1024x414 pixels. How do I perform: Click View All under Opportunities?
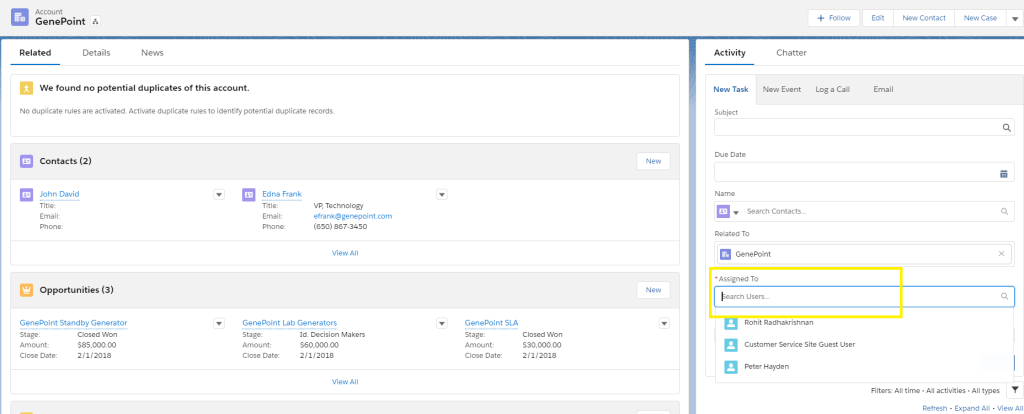[x=345, y=381]
